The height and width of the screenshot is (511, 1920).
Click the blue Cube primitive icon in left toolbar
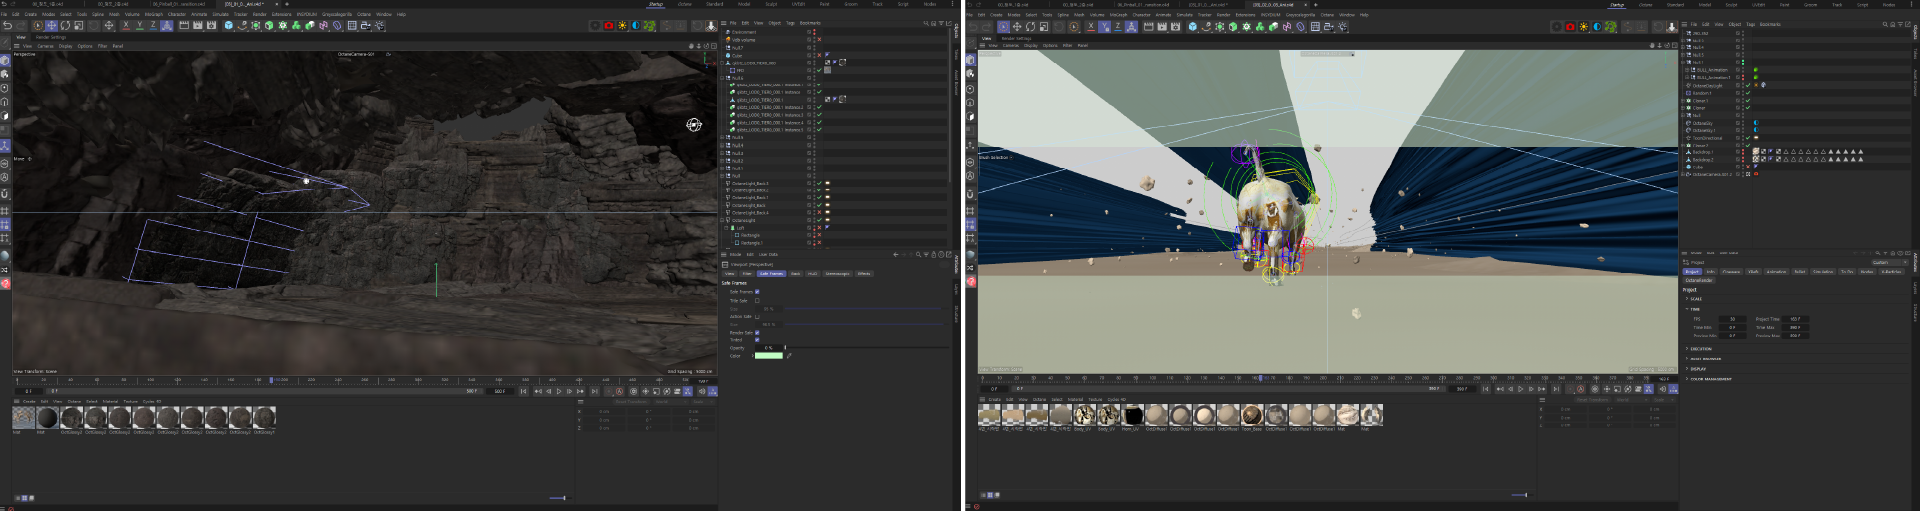tap(228, 25)
